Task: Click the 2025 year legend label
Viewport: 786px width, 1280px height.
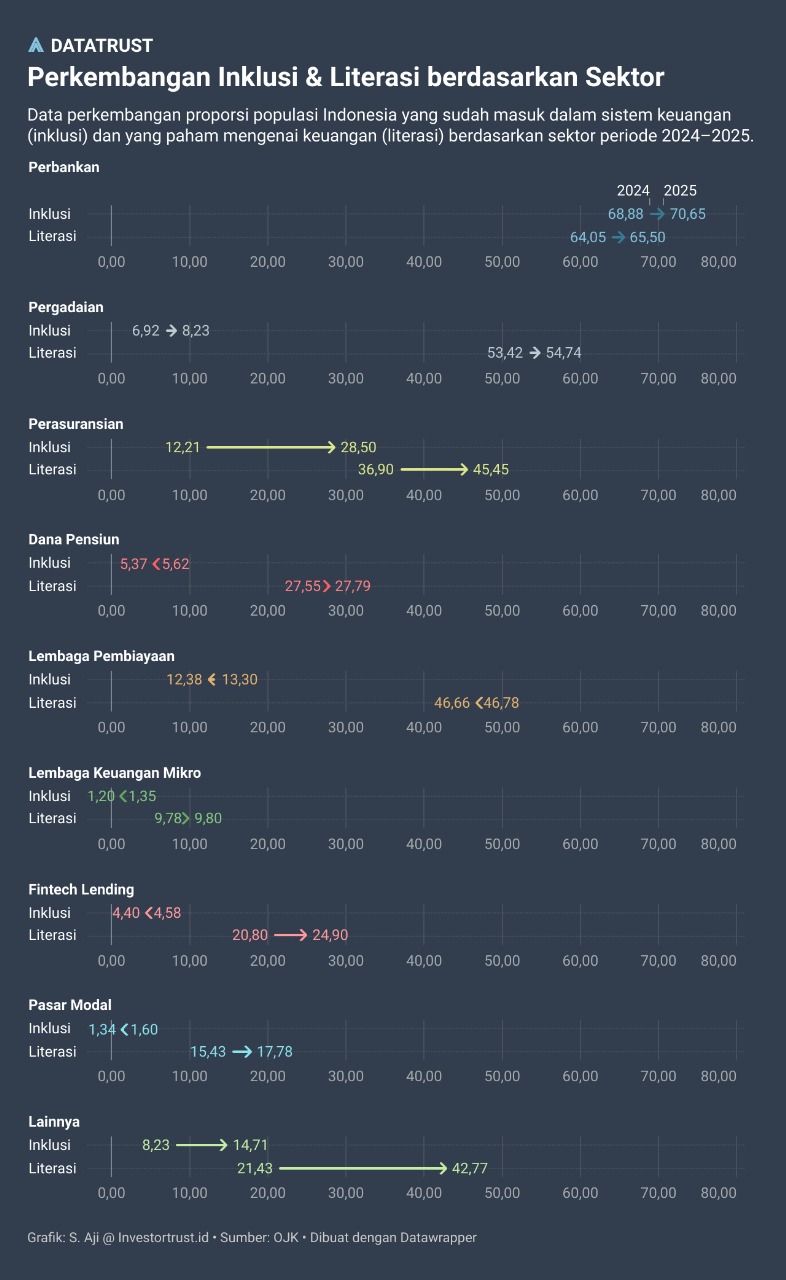Action: coord(681,190)
